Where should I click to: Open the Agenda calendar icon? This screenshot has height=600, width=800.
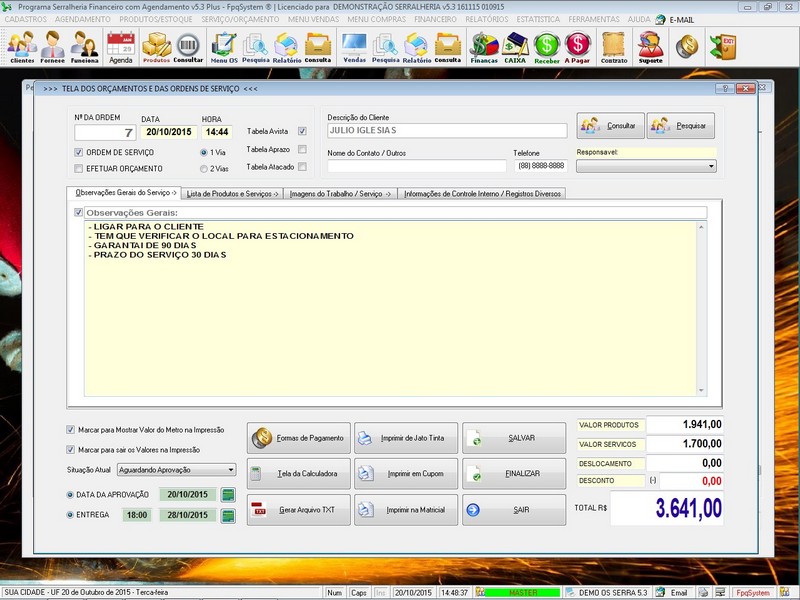[121, 47]
